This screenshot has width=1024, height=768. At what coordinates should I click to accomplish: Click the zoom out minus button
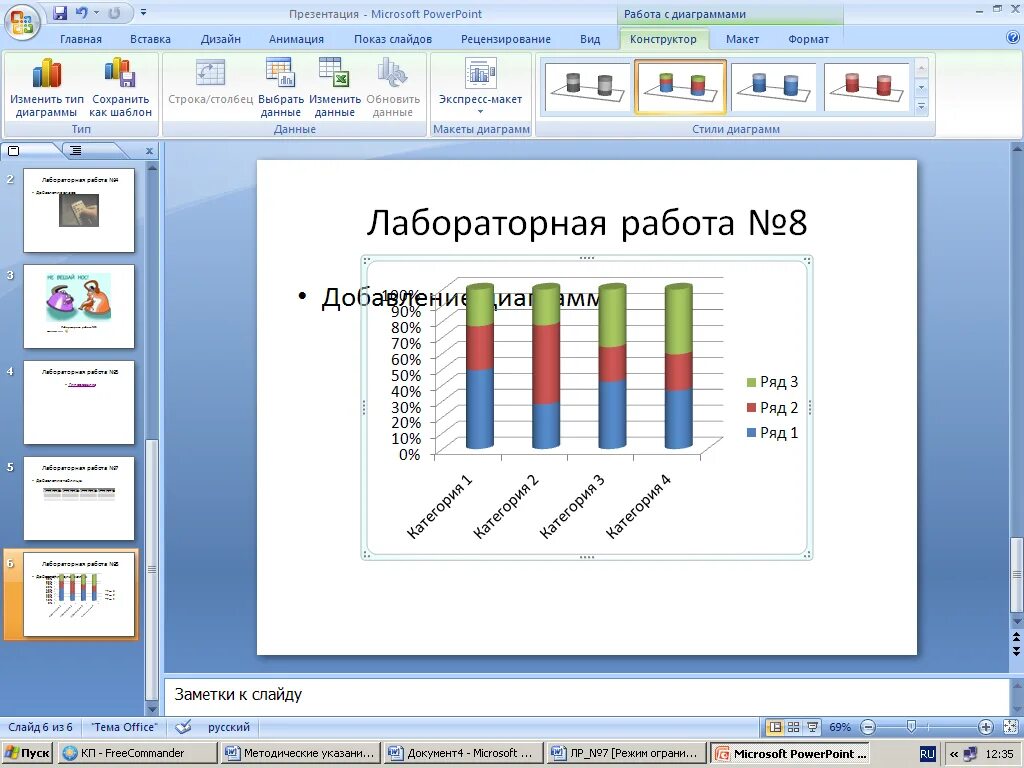pyautogui.click(x=868, y=727)
